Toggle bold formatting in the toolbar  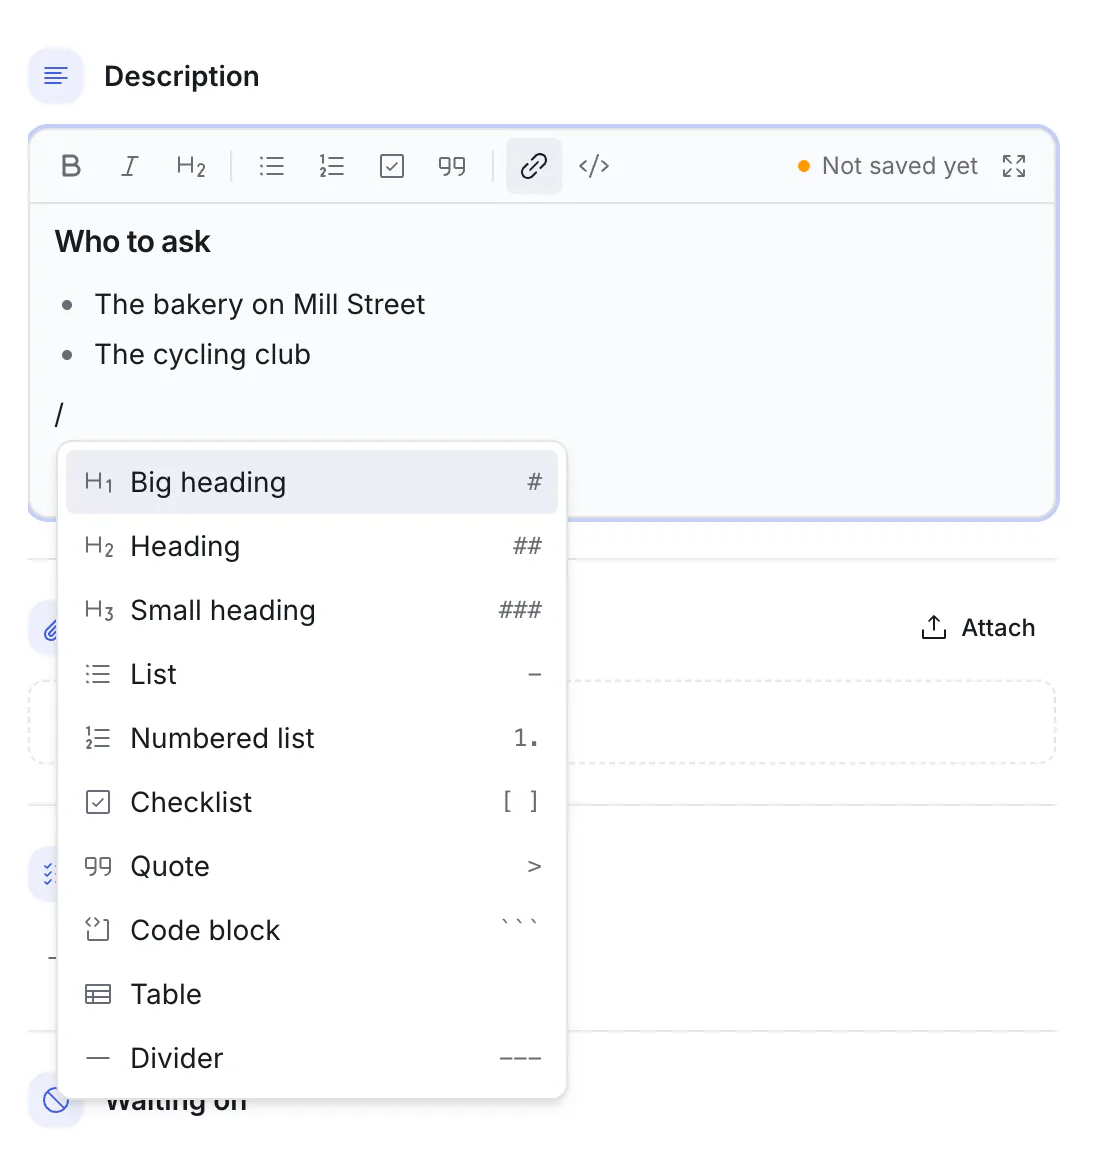point(71,166)
